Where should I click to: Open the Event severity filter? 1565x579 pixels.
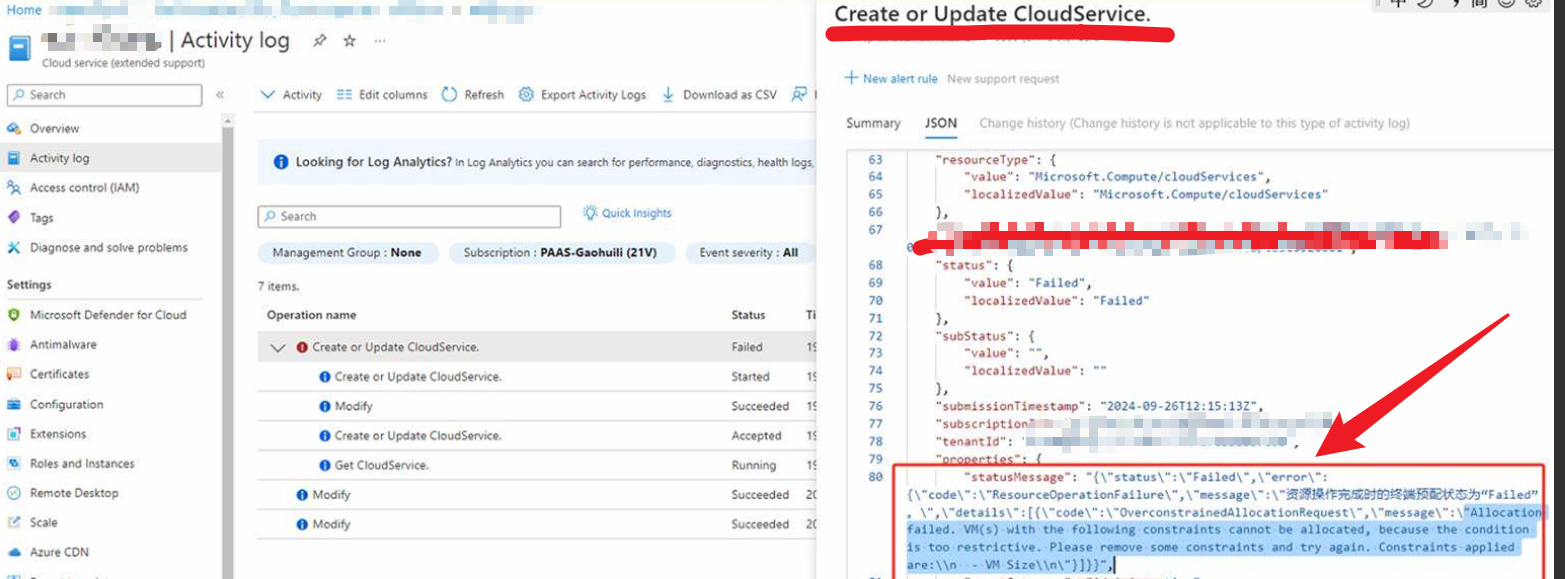coord(748,253)
